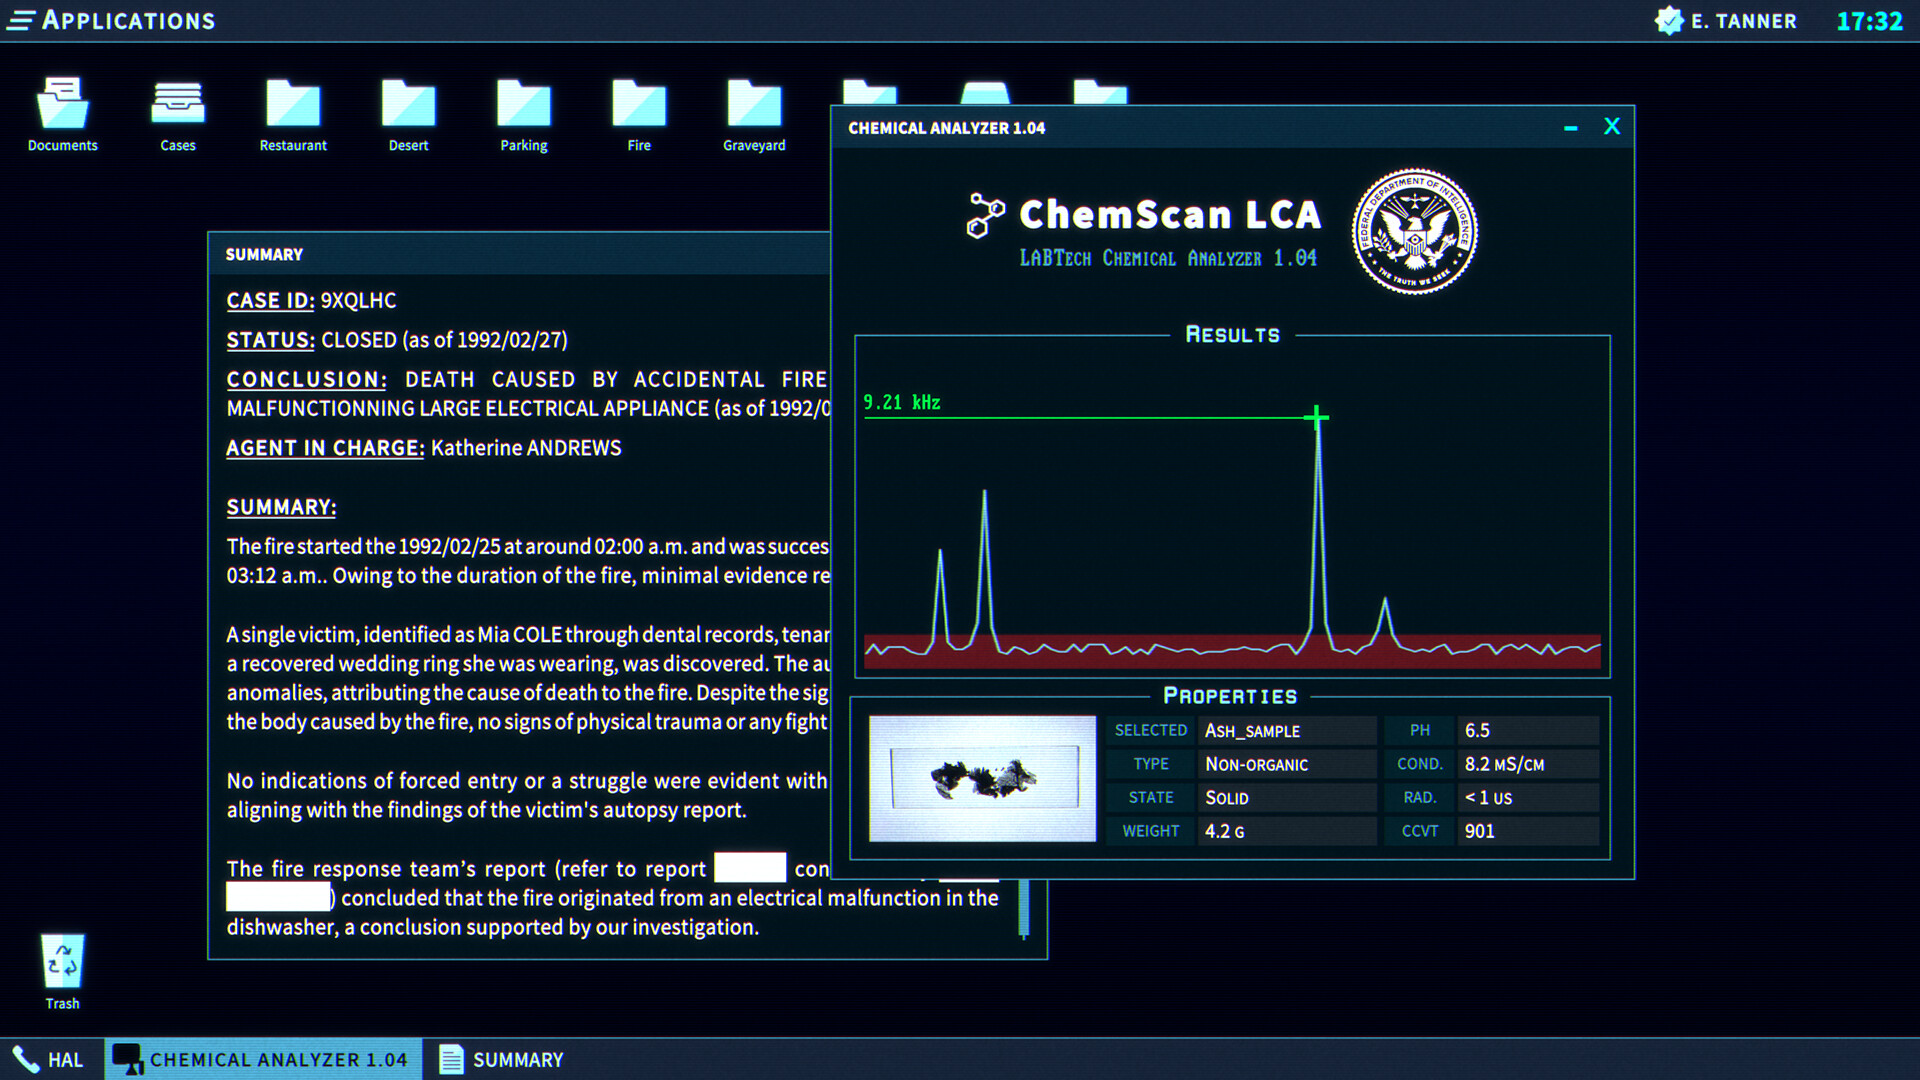Open the Desert folder
This screenshot has width=1920, height=1080.
coord(408,110)
